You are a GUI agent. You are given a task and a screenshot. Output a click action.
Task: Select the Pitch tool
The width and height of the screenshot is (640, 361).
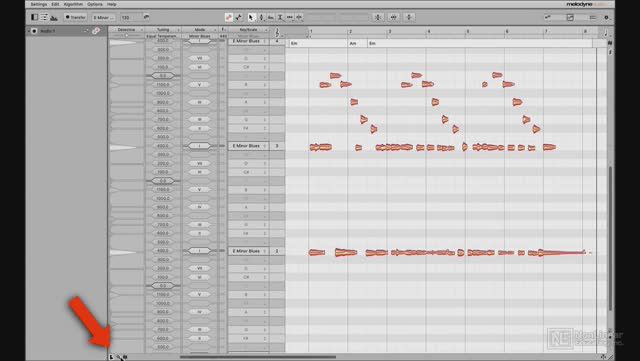(261, 17)
